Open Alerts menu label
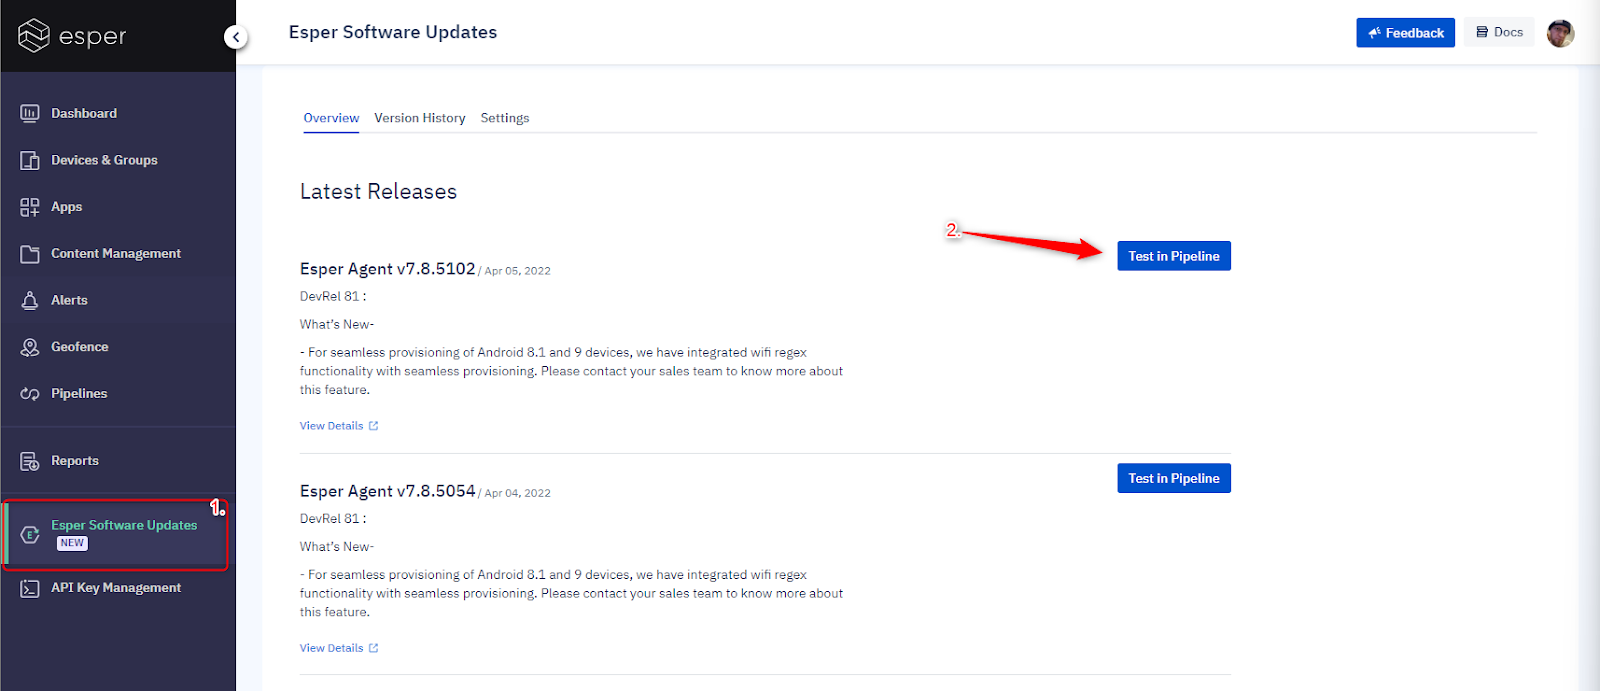Screen dimensions: 1600x691 (69, 300)
